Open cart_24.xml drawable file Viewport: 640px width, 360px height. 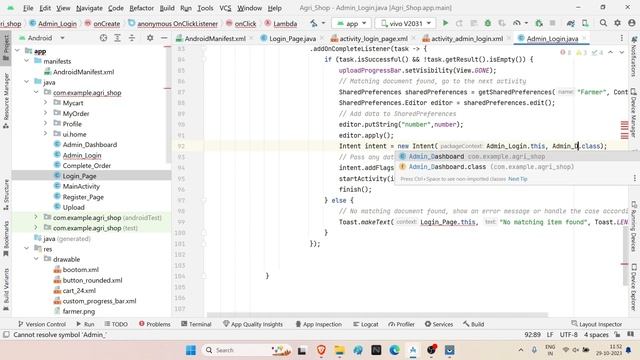click(x=79, y=290)
